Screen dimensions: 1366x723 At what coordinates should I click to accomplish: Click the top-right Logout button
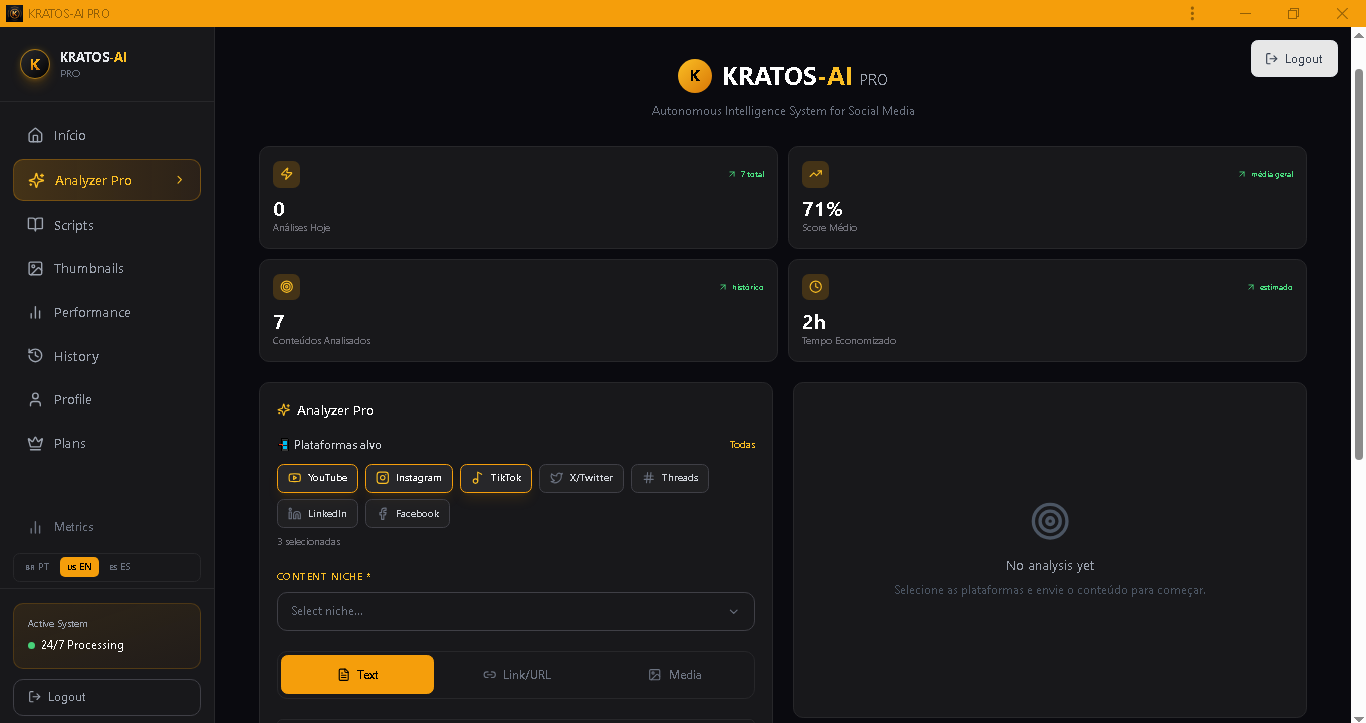[x=1294, y=58]
